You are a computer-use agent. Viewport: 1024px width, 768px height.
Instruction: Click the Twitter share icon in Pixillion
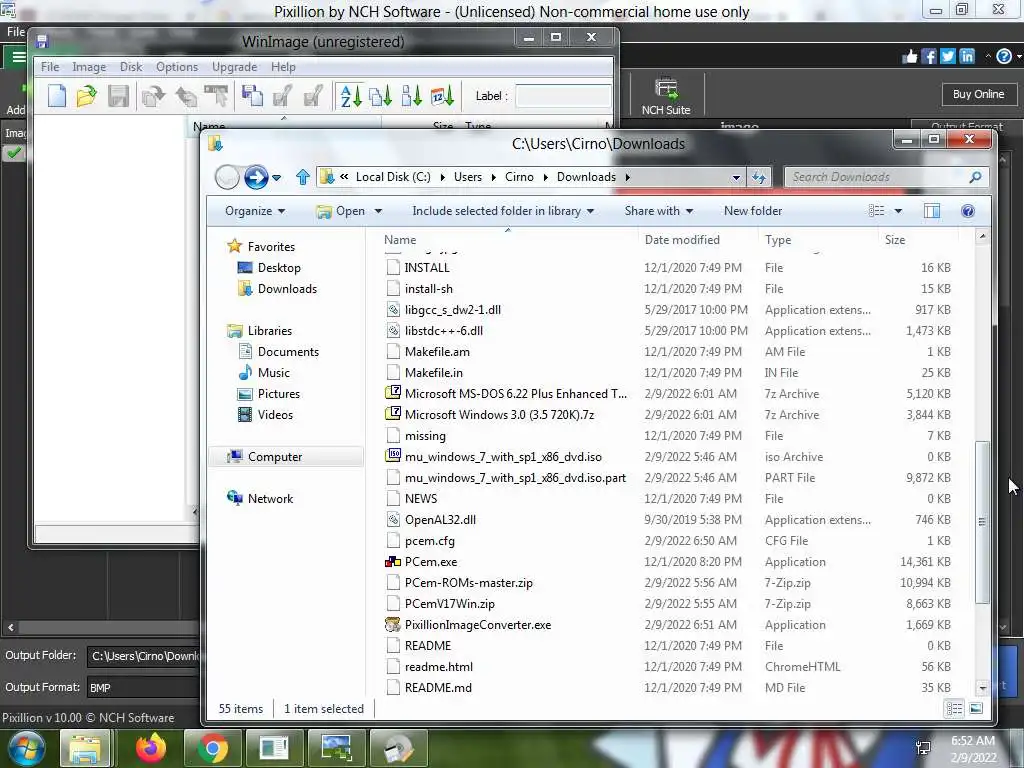point(948,56)
